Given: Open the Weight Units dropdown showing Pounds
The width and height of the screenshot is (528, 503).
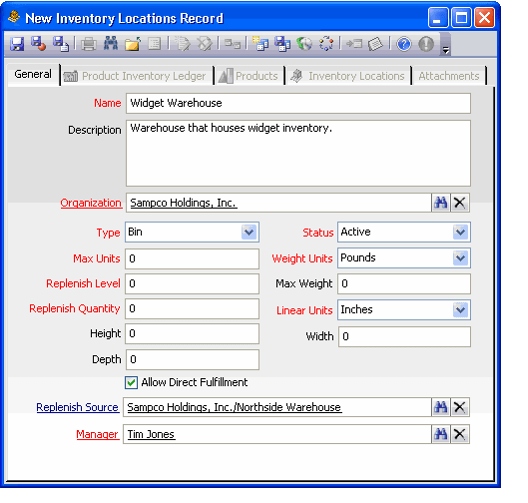Looking at the screenshot, I should (x=460, y=258).
